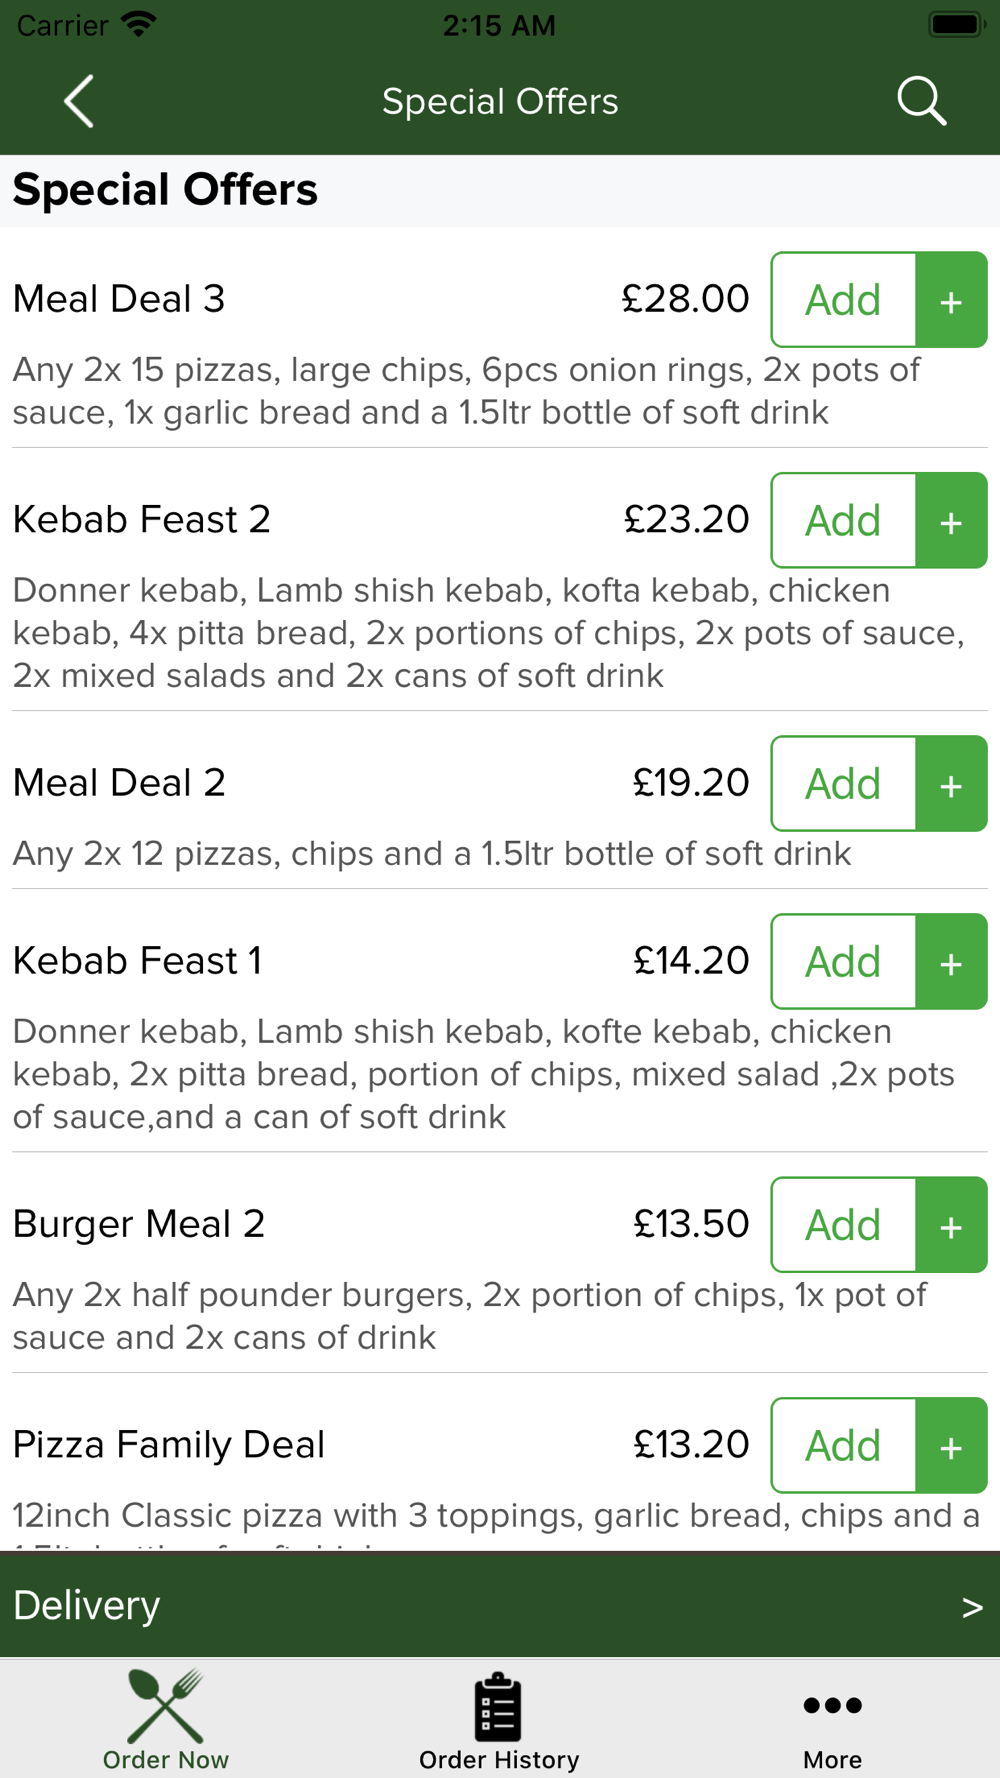This screenshot has height=1778, width=1000.
Task: Add Burger Meal 2 to order
Action: [x=844, y=1225]
